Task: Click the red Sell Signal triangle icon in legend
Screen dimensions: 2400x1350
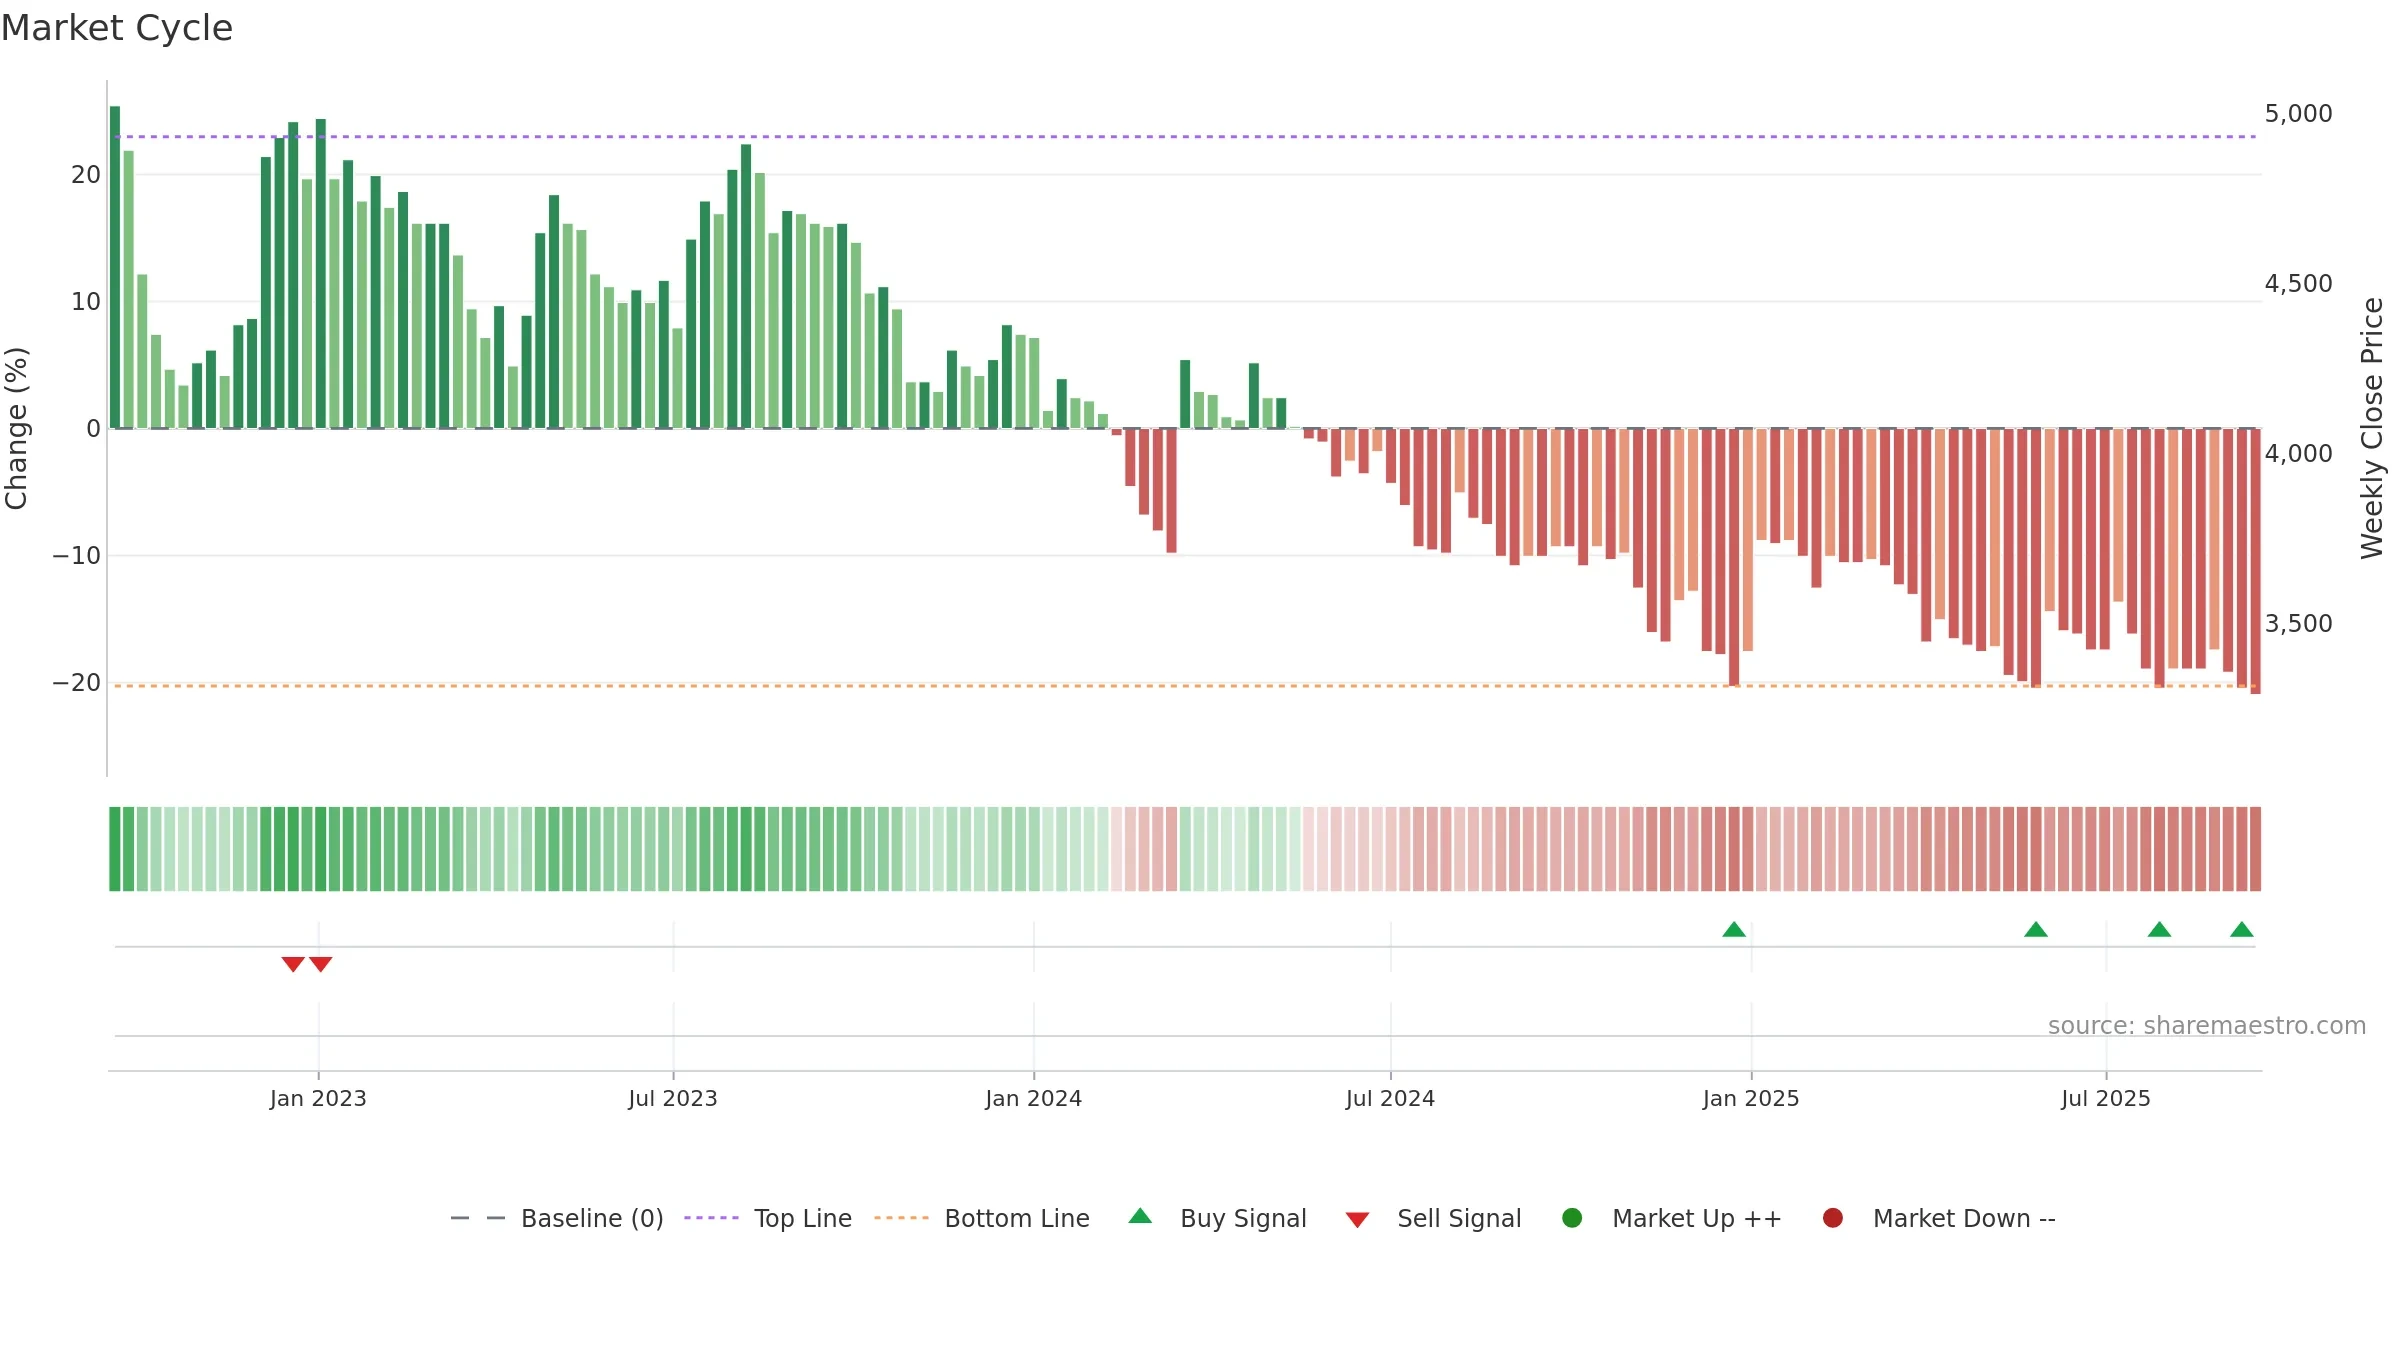Action: (x=1357, y=1220)
